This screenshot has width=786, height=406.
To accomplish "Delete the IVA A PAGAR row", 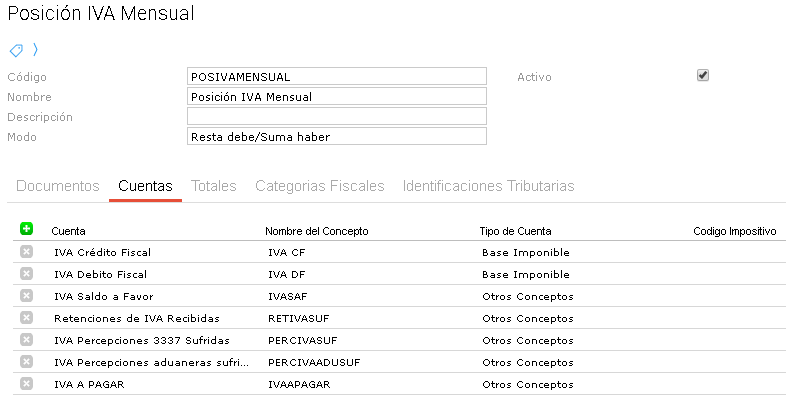I will tap(26, 384).
